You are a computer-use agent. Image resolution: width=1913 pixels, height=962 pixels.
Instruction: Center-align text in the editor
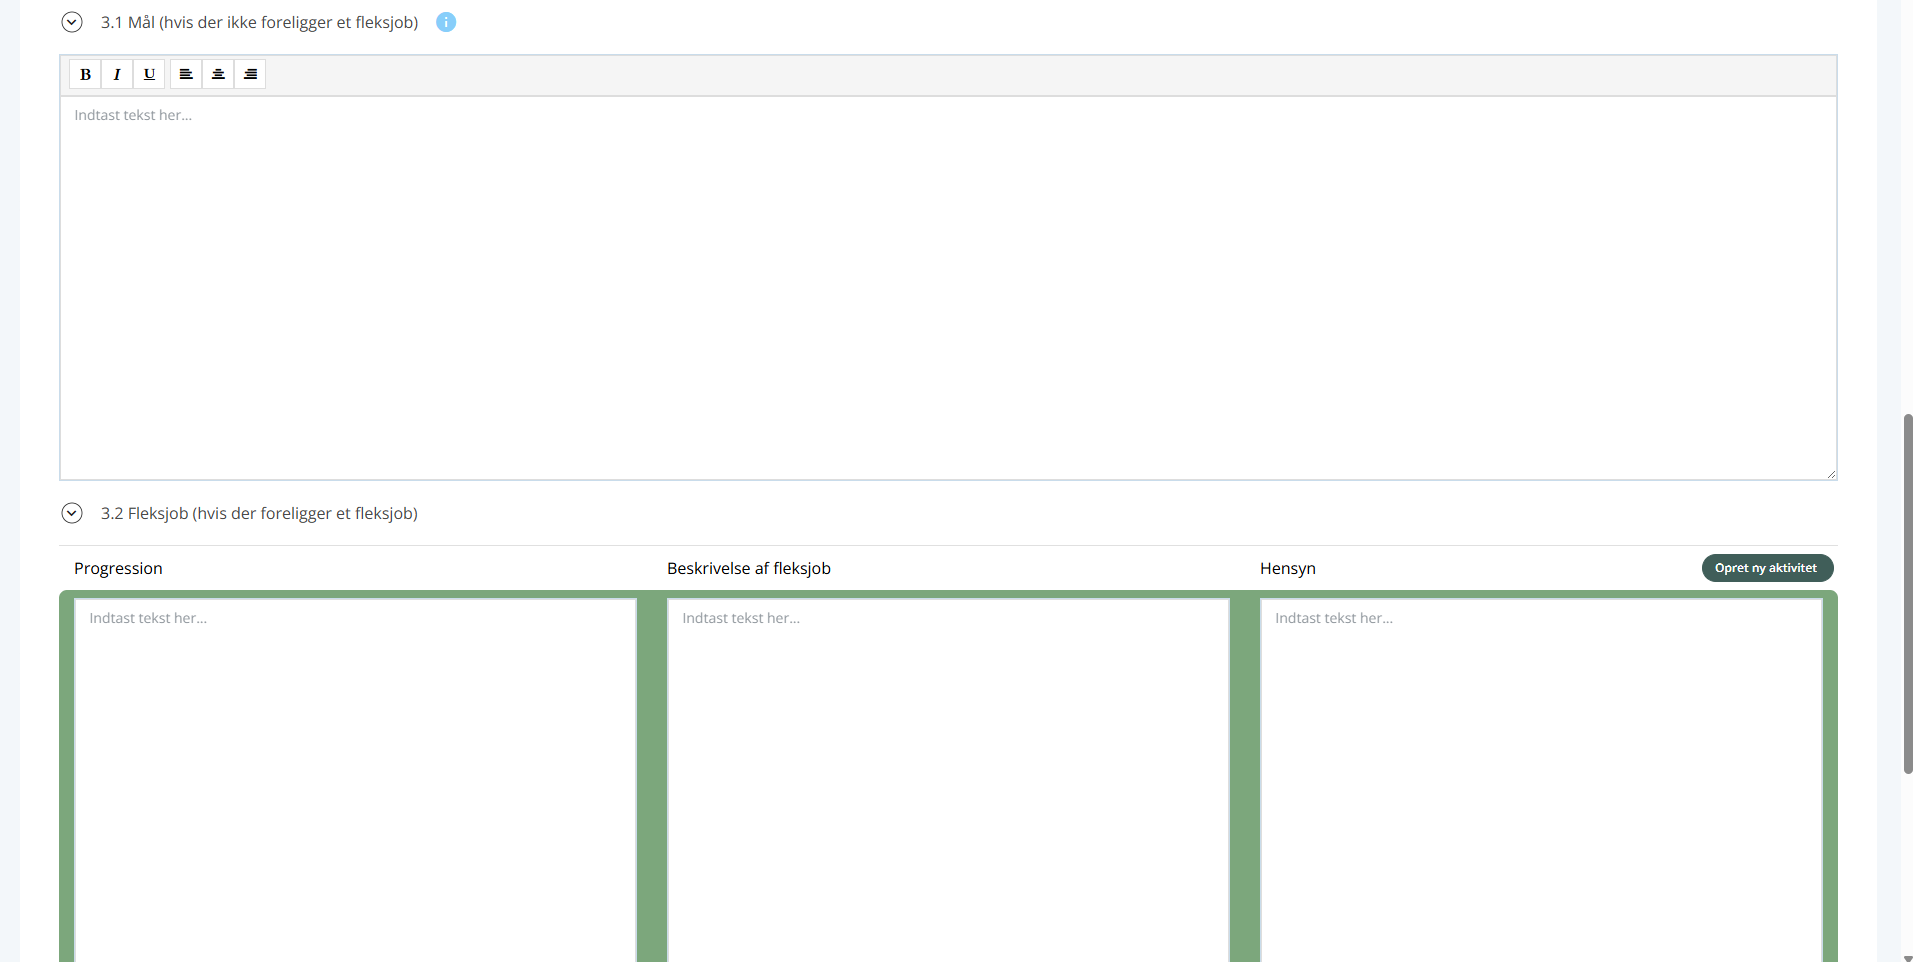coord(218,74)
